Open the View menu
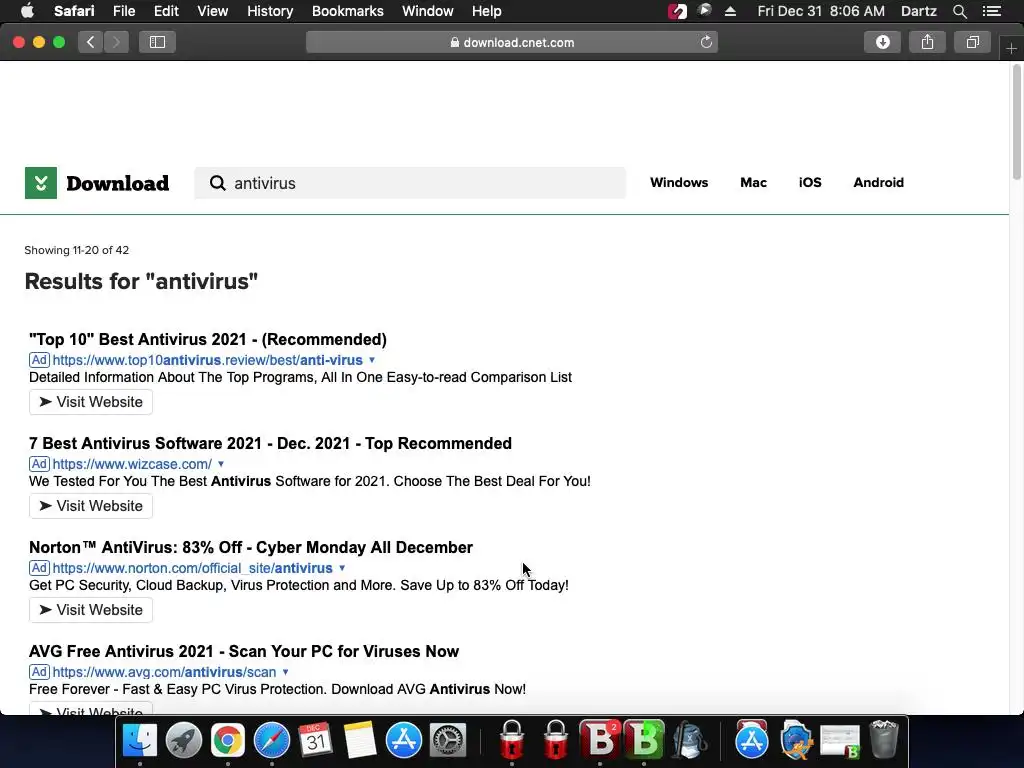Image resolution: width=1024 pixels, height=768 pixels. (213, 11)
